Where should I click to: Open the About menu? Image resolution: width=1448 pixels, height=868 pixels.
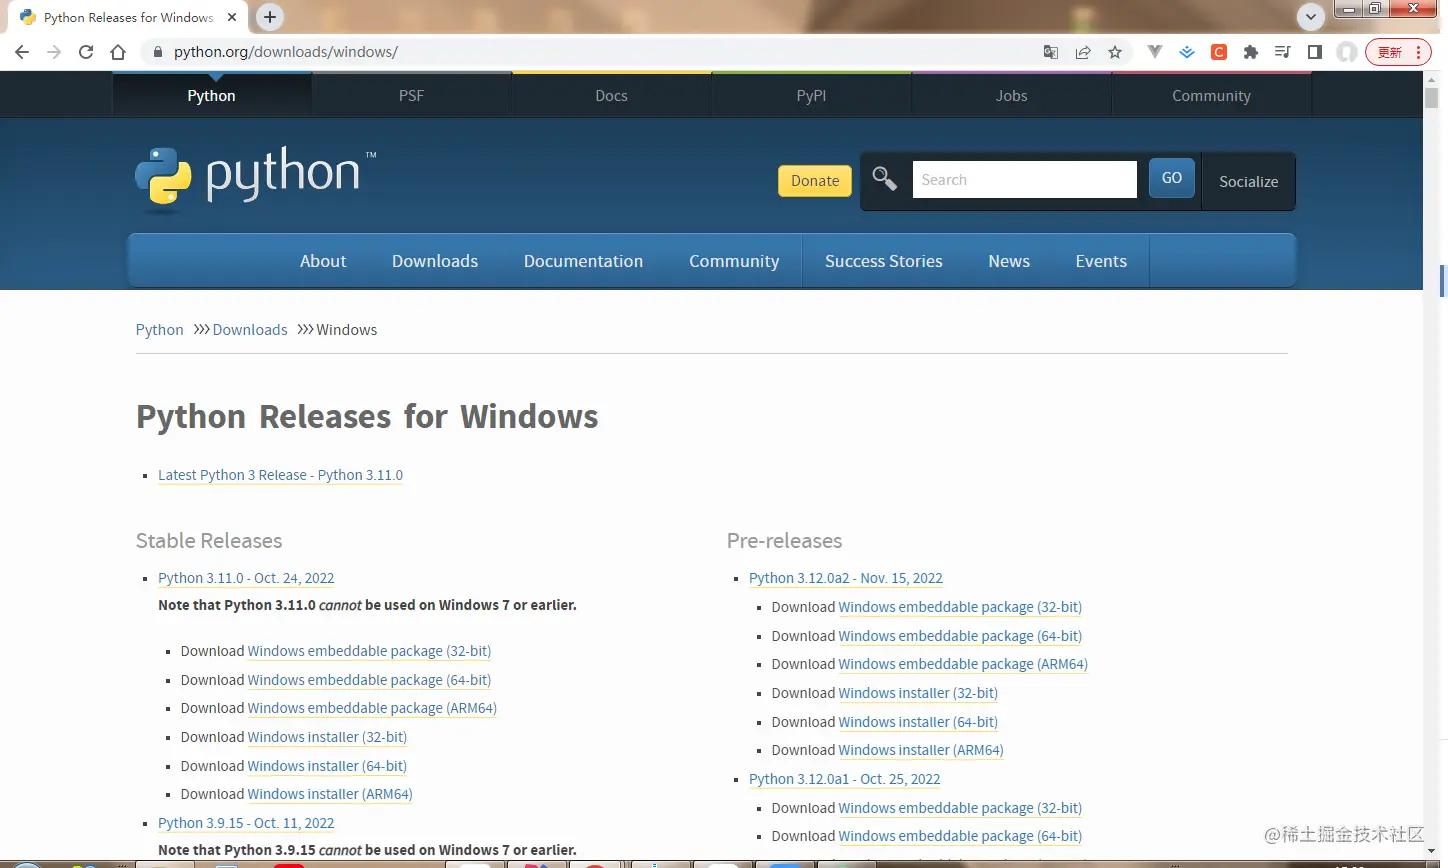coord(323,261)
